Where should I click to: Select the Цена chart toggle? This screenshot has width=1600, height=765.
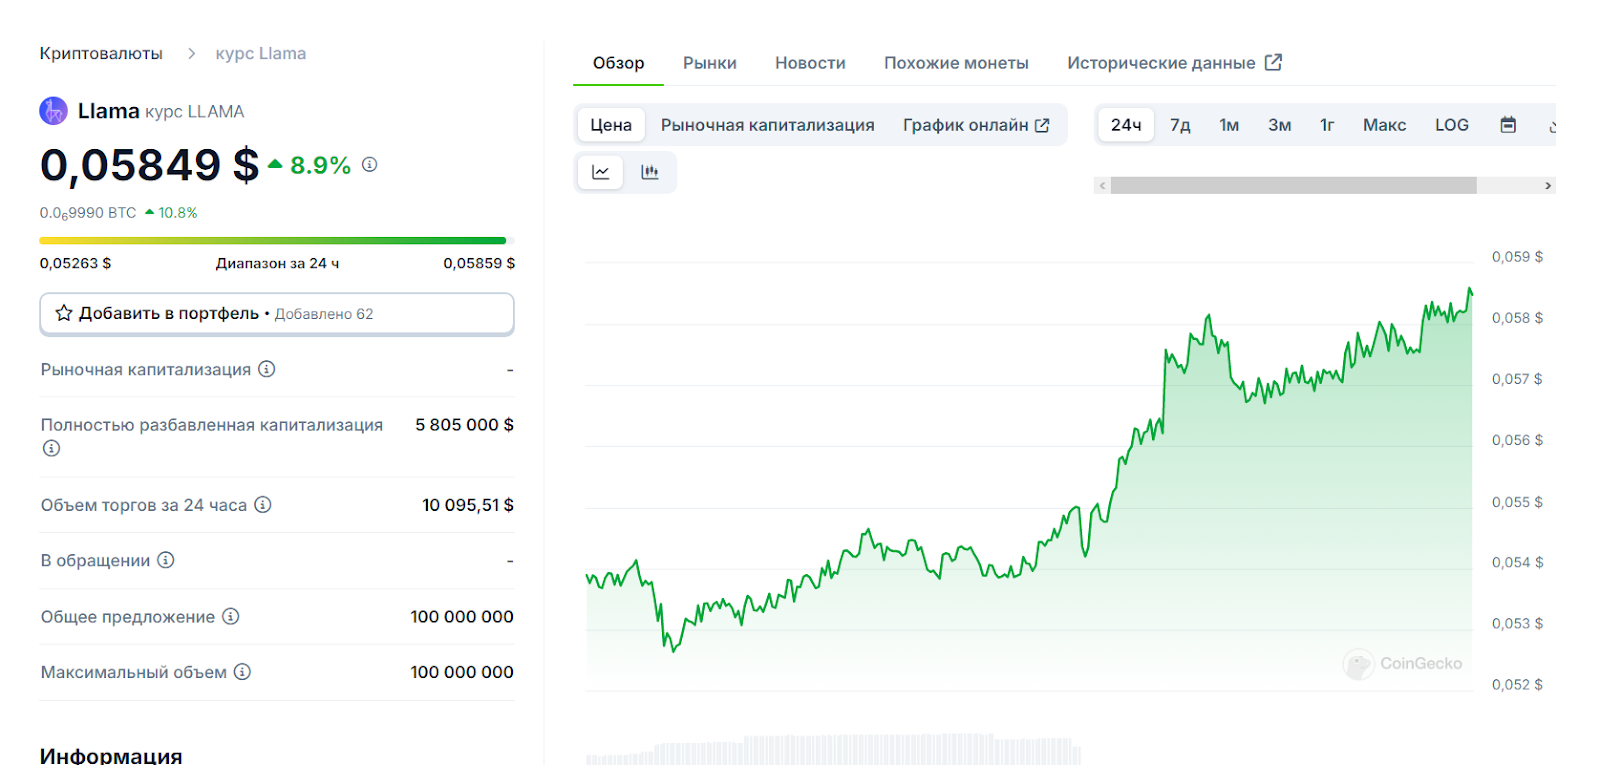pos(611,125)
